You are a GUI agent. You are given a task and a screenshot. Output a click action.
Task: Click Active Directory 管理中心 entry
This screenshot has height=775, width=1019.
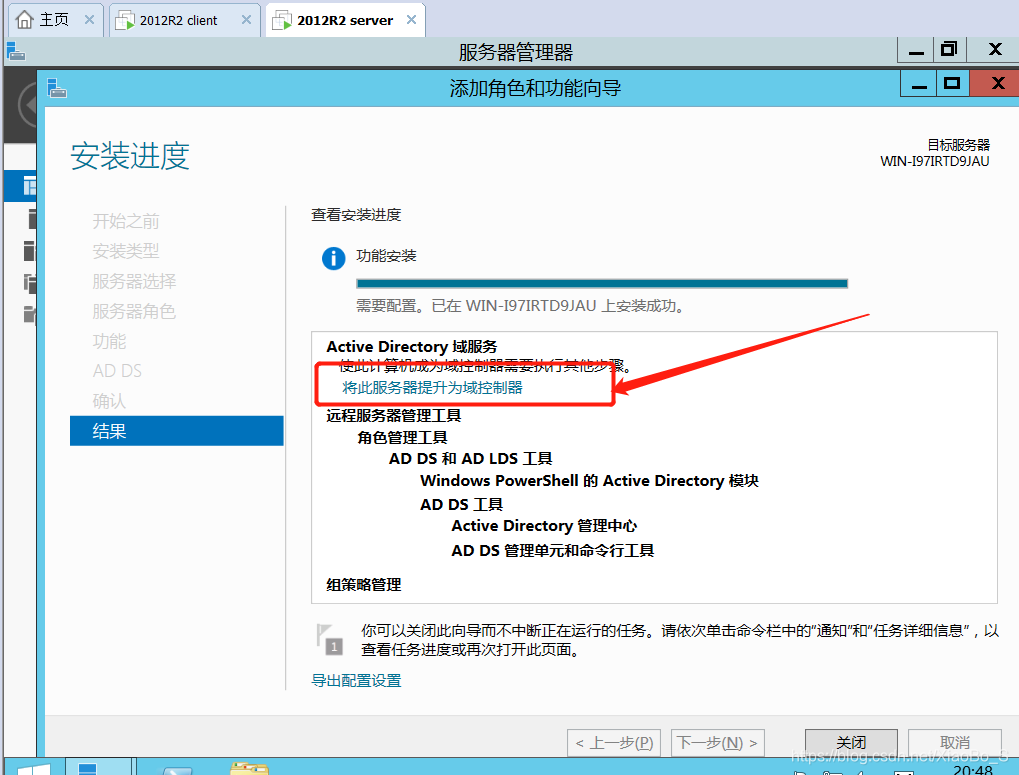tap(545, 526)
